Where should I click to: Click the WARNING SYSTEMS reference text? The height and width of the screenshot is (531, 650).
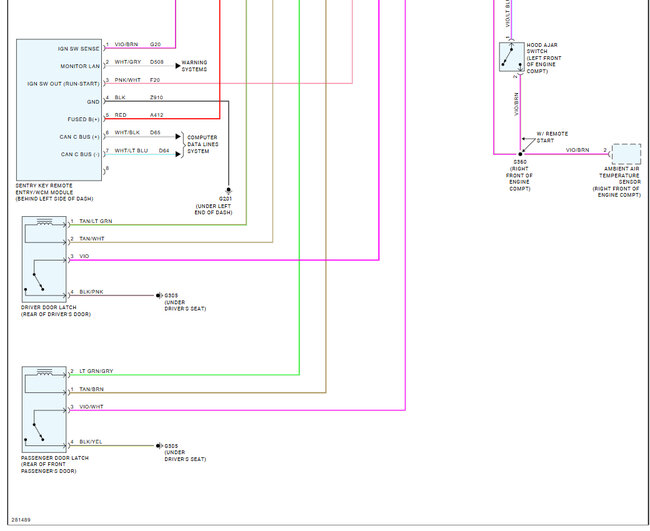click(194, 66)
